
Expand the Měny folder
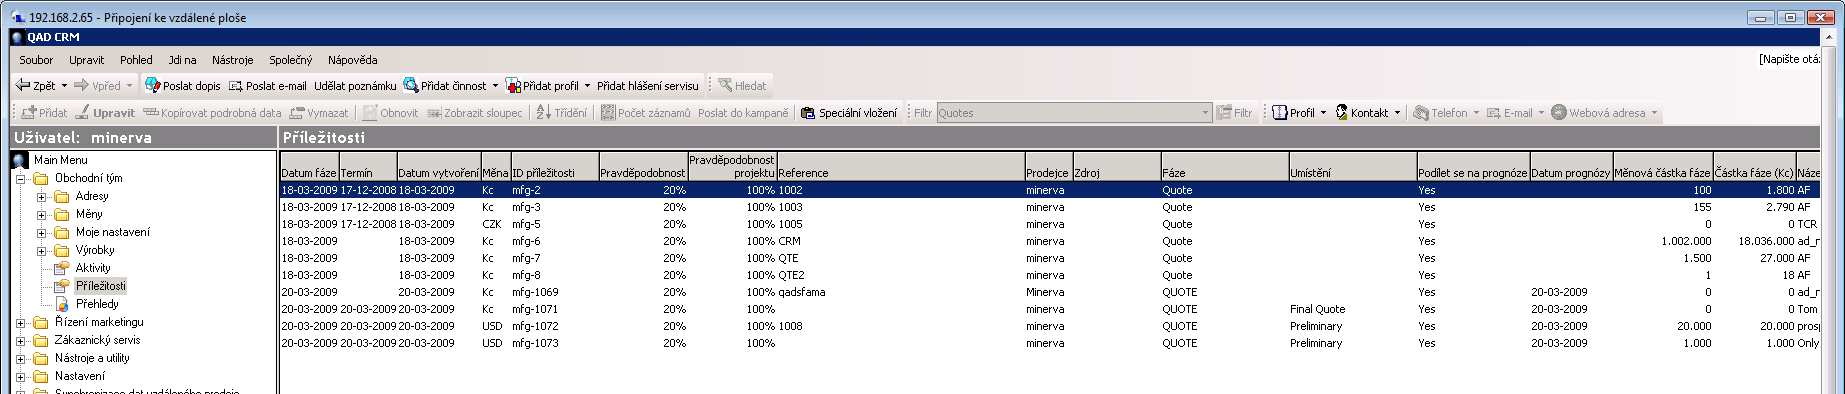[x=41, y=215]
